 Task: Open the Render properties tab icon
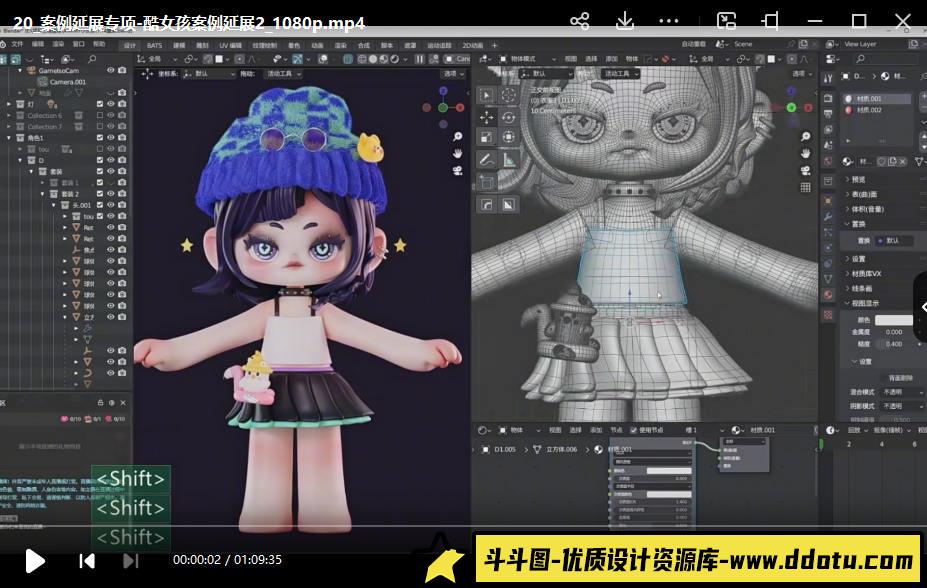(828, 98)
